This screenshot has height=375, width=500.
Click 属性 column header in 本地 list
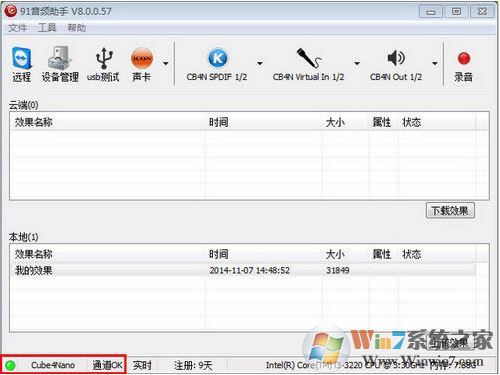(x=382, y=254)
